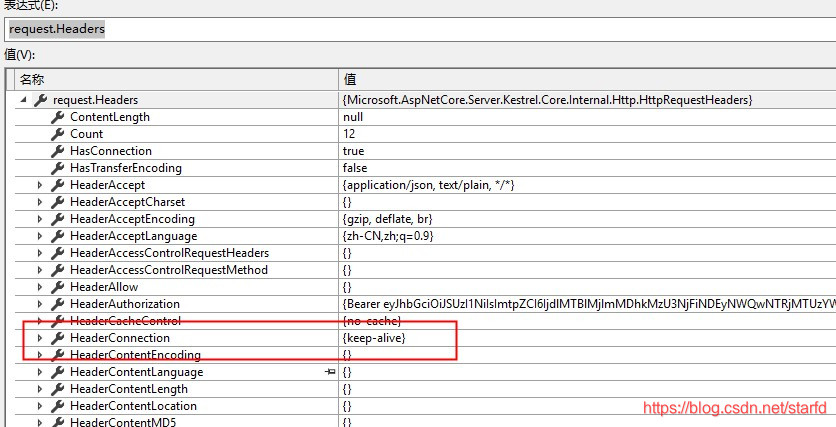Expand the HeaderAuthorization node
Image resolution: width=836 pixels, height=427 pixels.
click(x=39, y=304)
